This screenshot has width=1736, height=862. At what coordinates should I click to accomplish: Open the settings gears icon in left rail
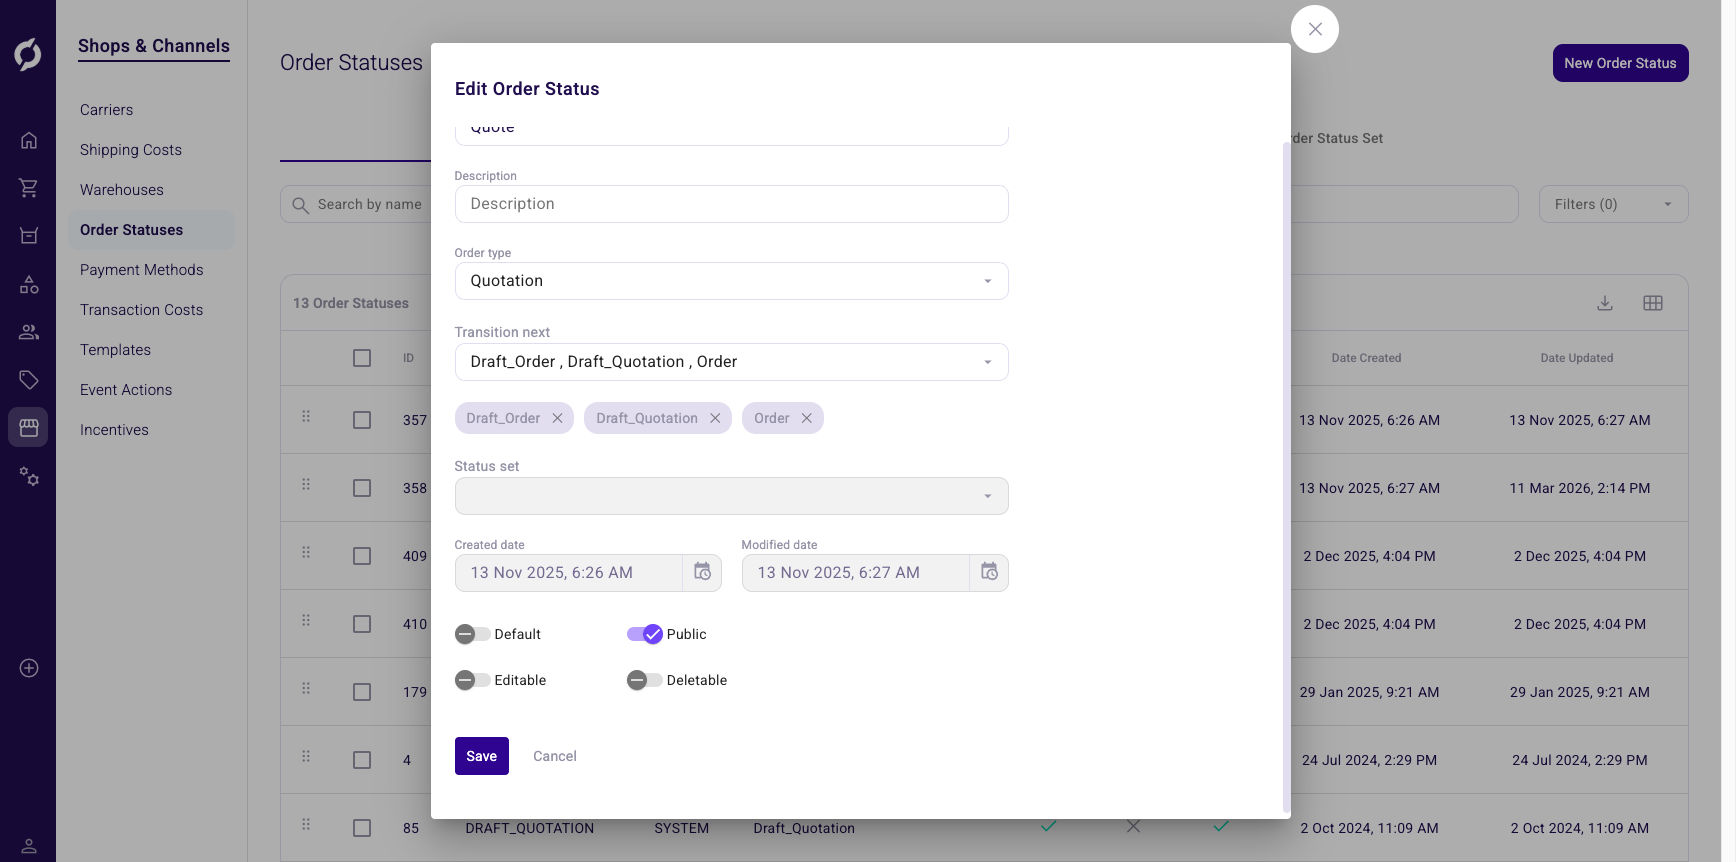tap(29, 476)
